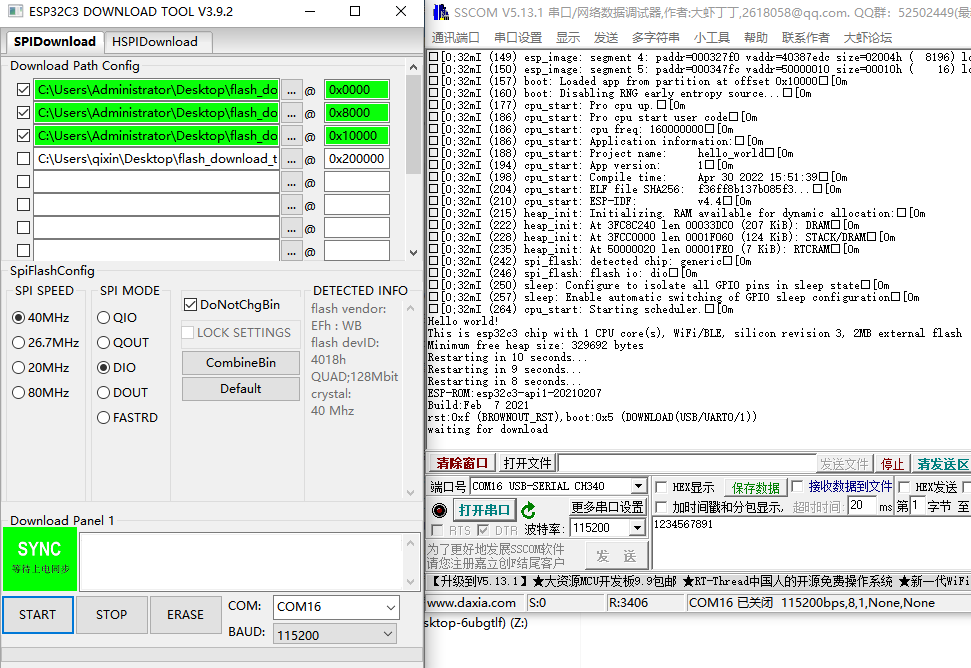Select FASTRD SPI mode
The width and height of the screenshot is (971, 668).
(x=103, y=418)
